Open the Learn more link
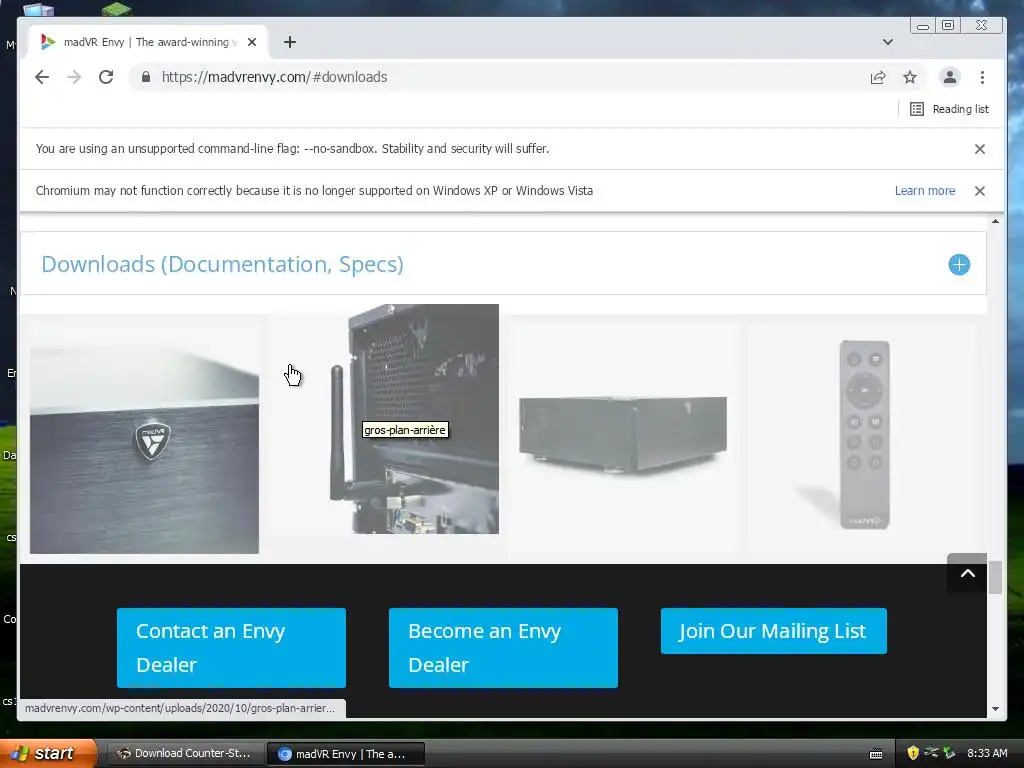 click(x=925, y=191)
